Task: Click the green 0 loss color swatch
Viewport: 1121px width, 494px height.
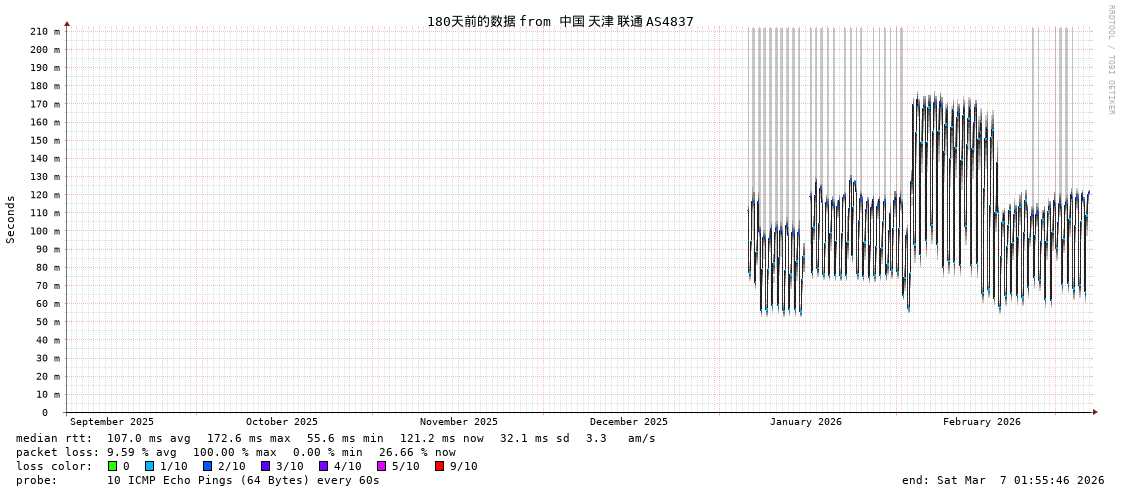Action: pos(113,466)
